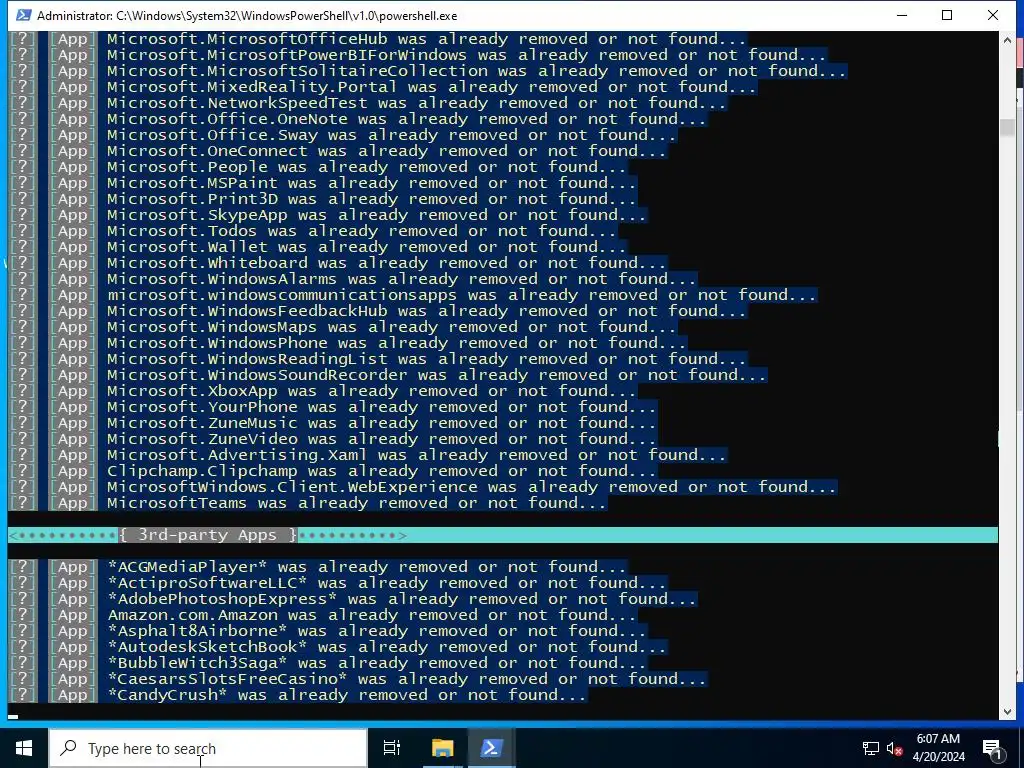Click the Microsoft.MixedReality.Portal line
Screen dimensions: 1024x768
(383, 87)
